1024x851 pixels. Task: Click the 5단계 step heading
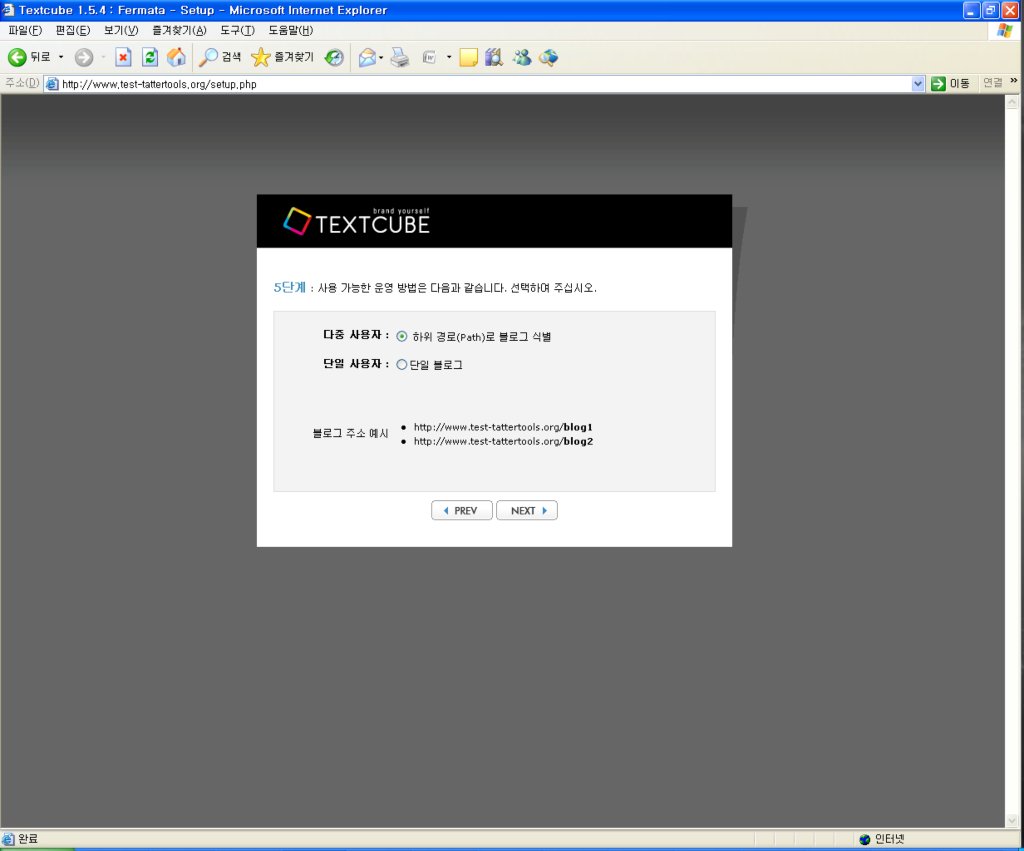[289, 287]
